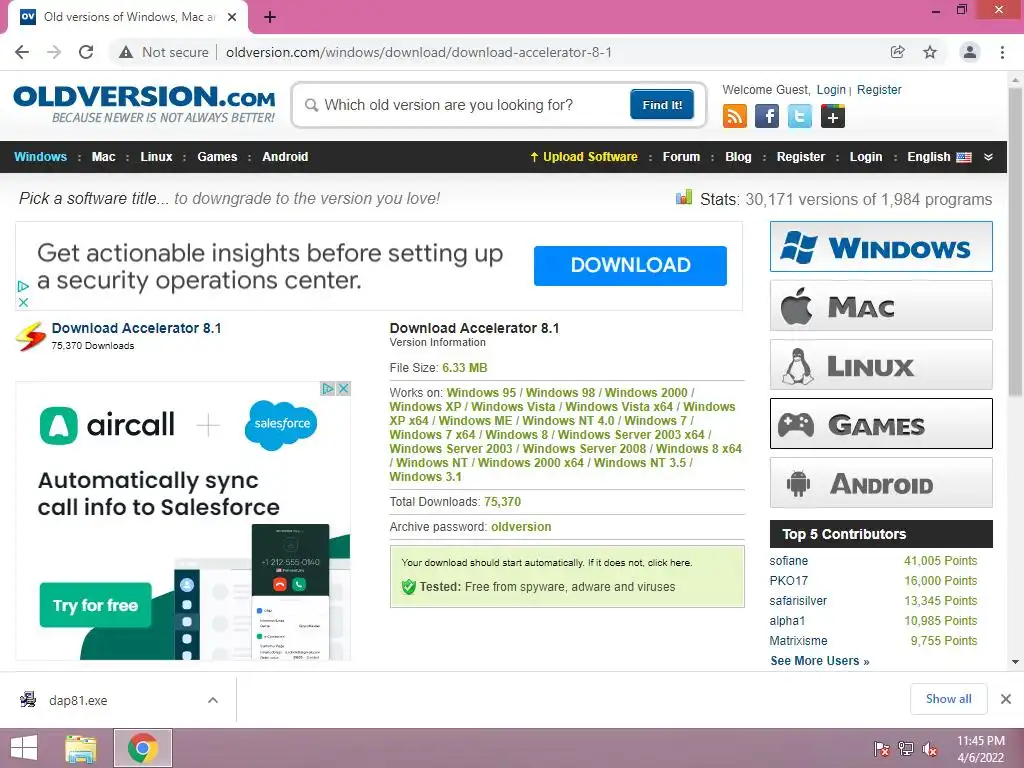
Task: Click the download 'click here' text
Action: point(669,562)
